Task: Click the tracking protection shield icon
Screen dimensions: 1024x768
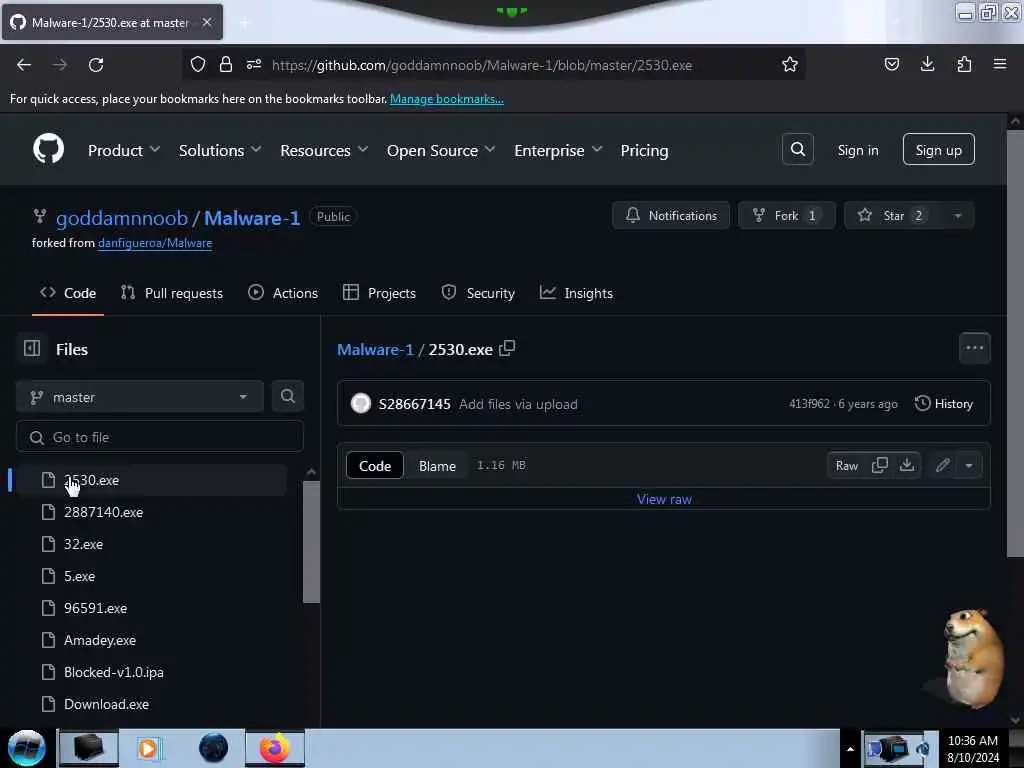Action: coord(198,64)
